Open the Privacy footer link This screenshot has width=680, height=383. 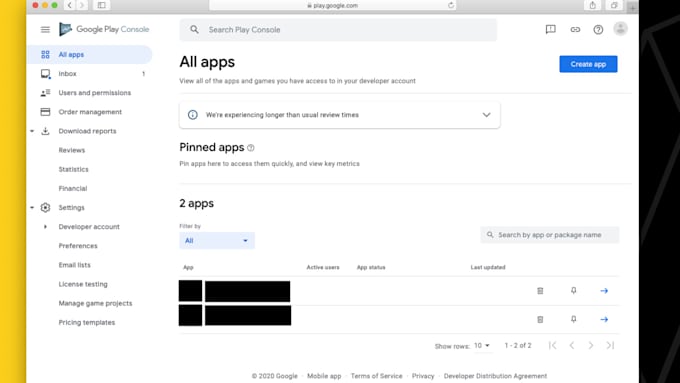(x=423, y=376)
